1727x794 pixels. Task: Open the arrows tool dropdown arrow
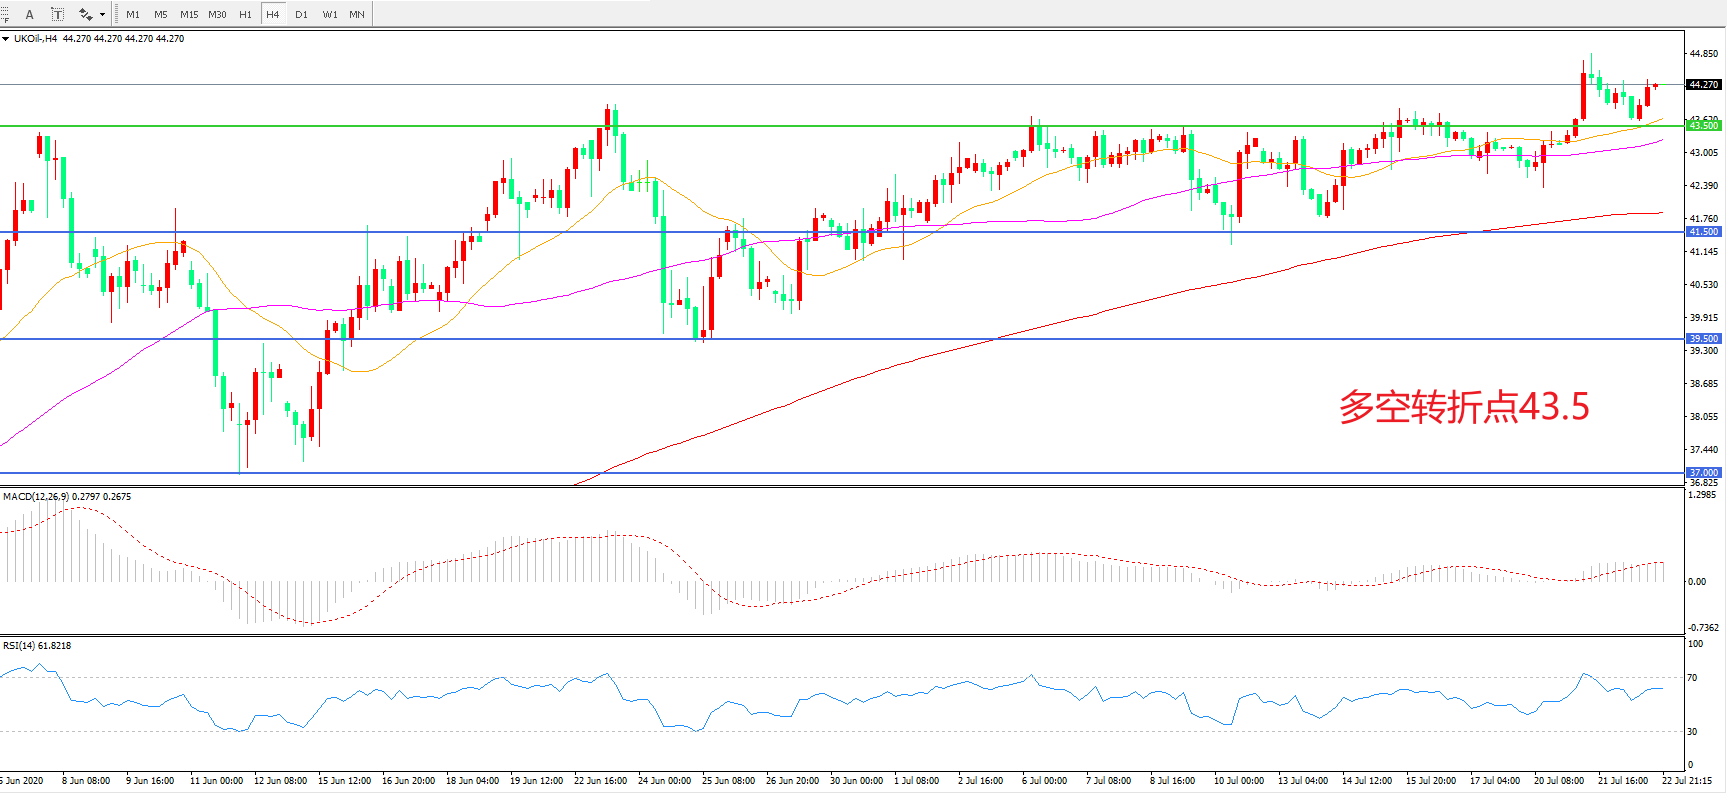pyautogui.click(x=102, y=14)
